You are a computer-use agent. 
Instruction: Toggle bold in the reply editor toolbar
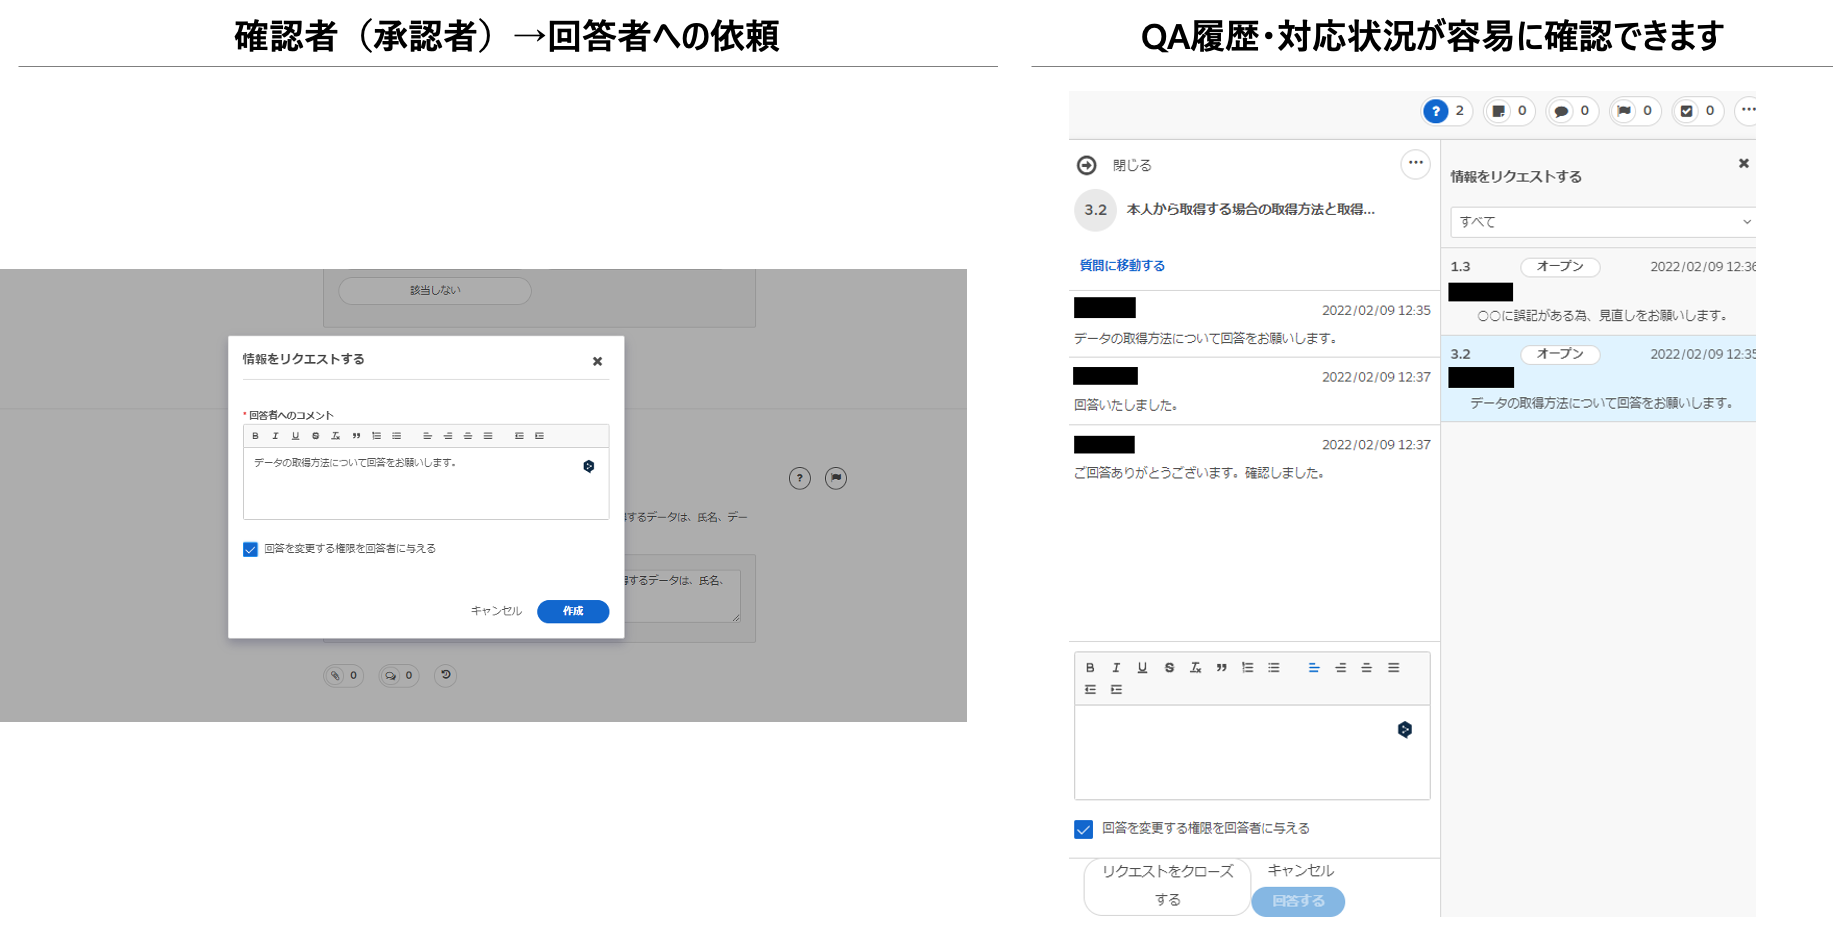[1090, 668]
